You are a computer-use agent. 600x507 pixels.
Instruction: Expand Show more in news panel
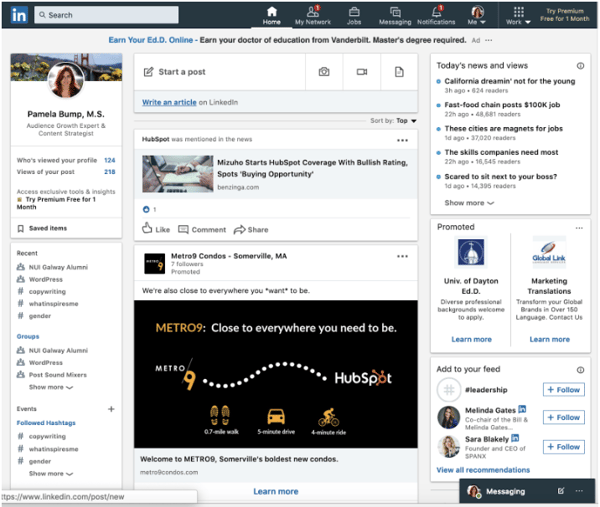click(x=468, y=203)
